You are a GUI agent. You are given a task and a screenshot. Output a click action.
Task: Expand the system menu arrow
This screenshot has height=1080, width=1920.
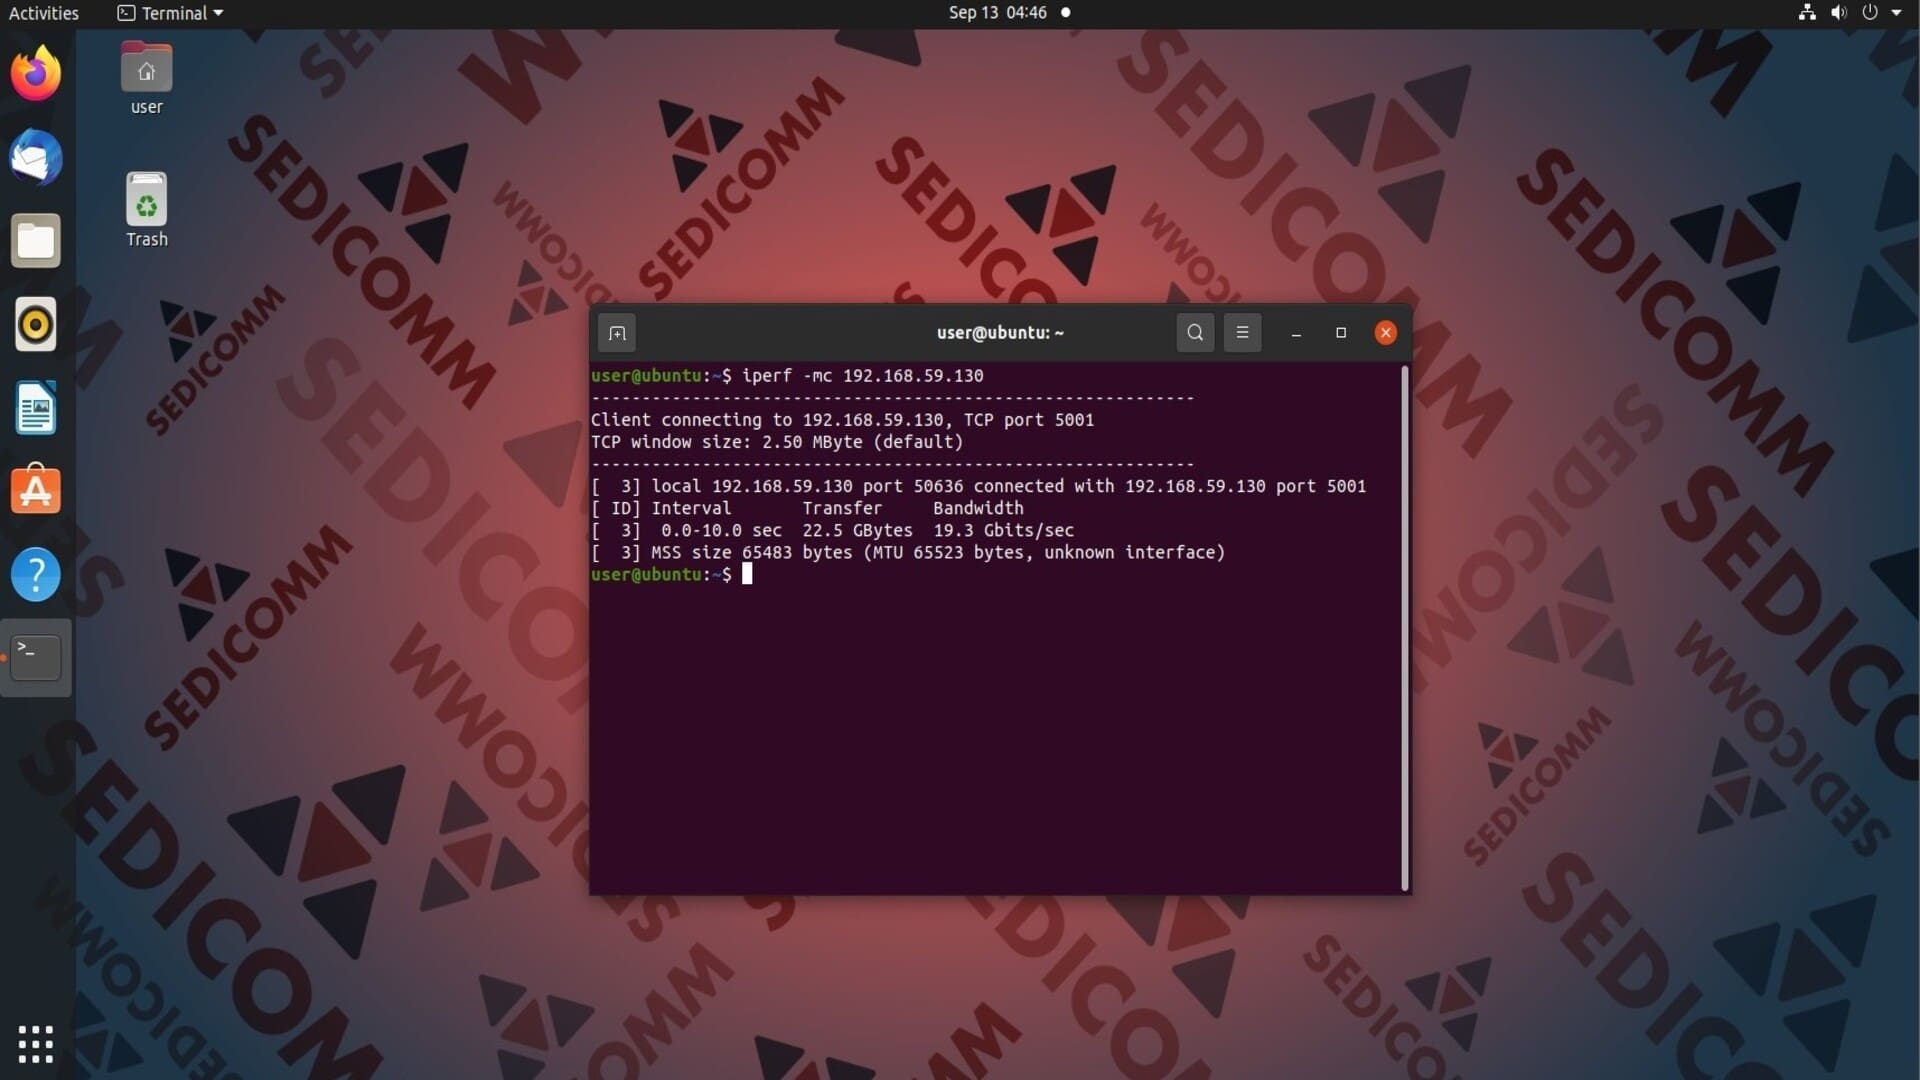1896,13
